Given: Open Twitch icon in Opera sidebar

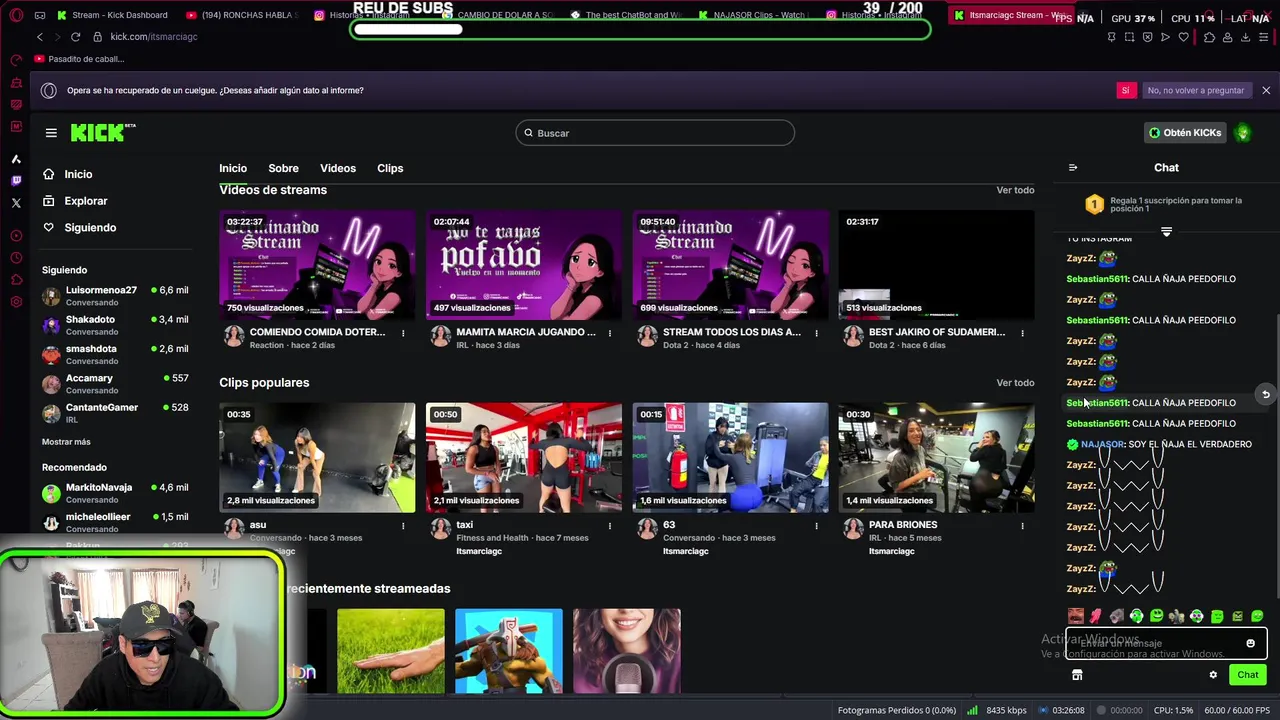Looking at the screenshot, I should 16,181.
